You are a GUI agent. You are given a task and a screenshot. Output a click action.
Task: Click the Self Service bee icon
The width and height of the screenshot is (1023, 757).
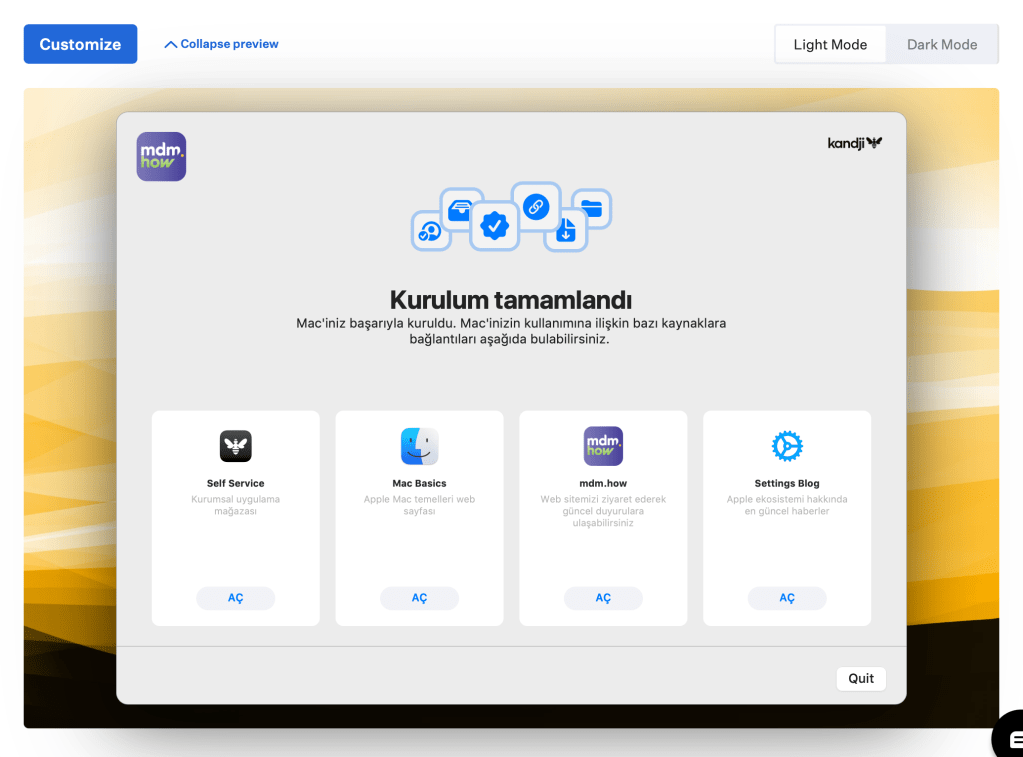[x=236, y=446]
